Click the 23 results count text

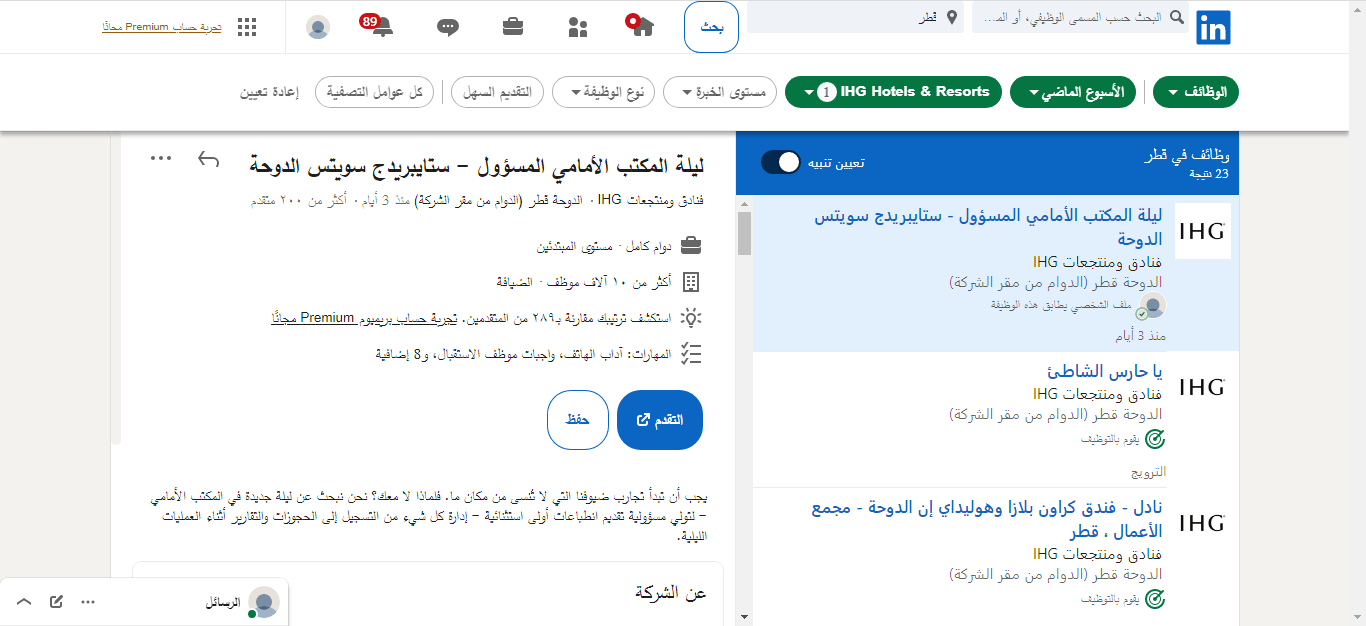(x=1208, y=174)
